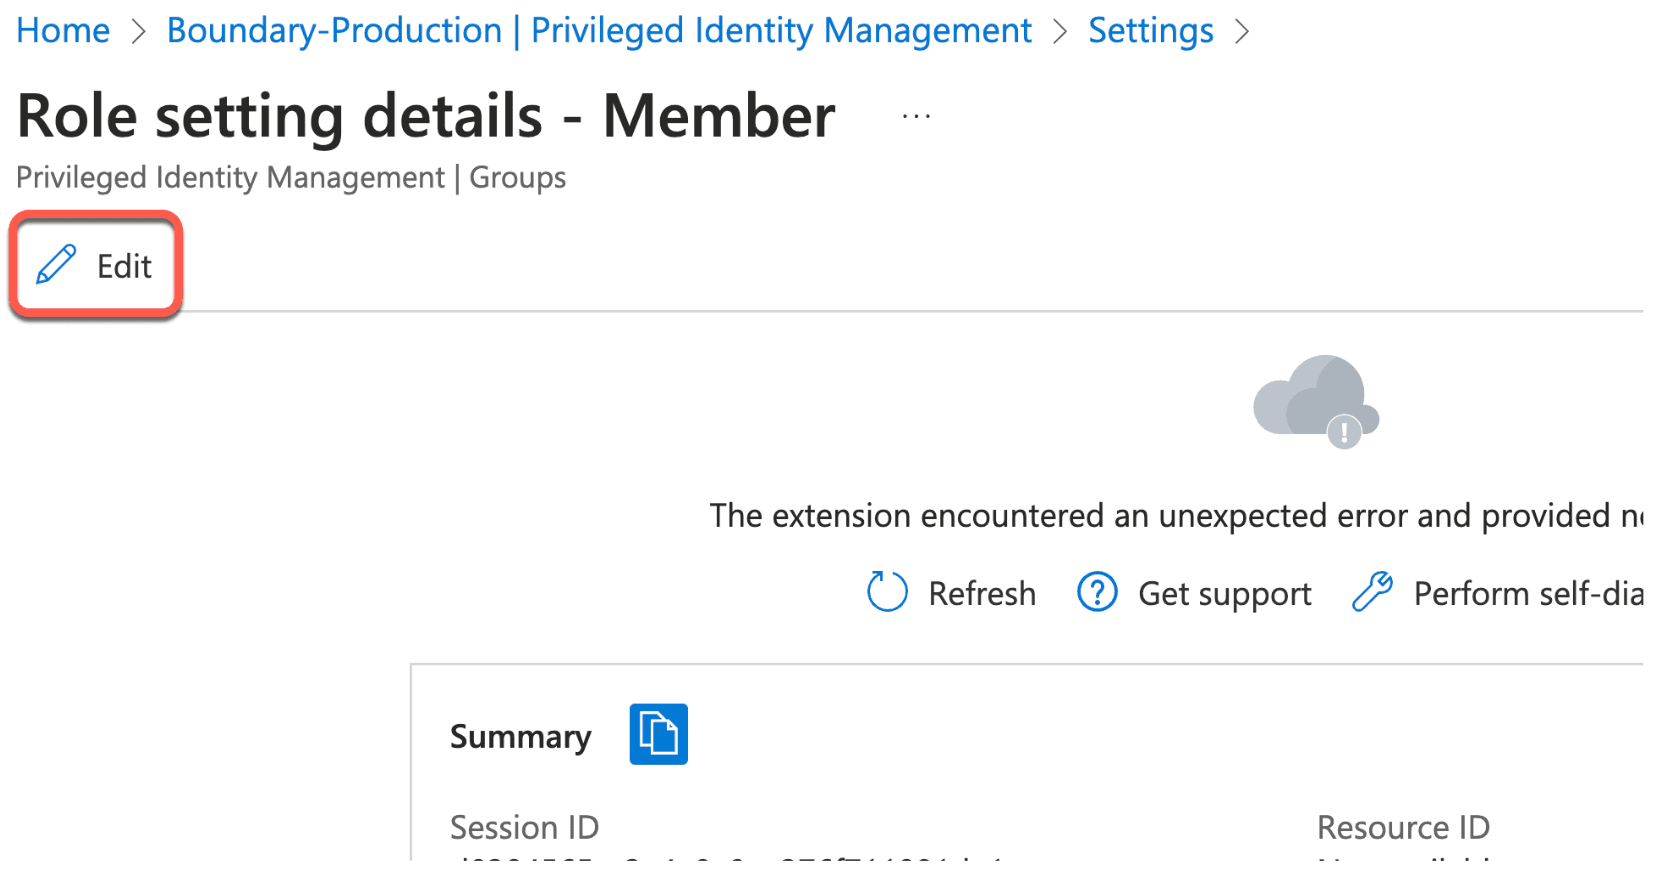Click the Summary heading
The height and width of the screenshot is (876, 1676).
coord(520,737)
